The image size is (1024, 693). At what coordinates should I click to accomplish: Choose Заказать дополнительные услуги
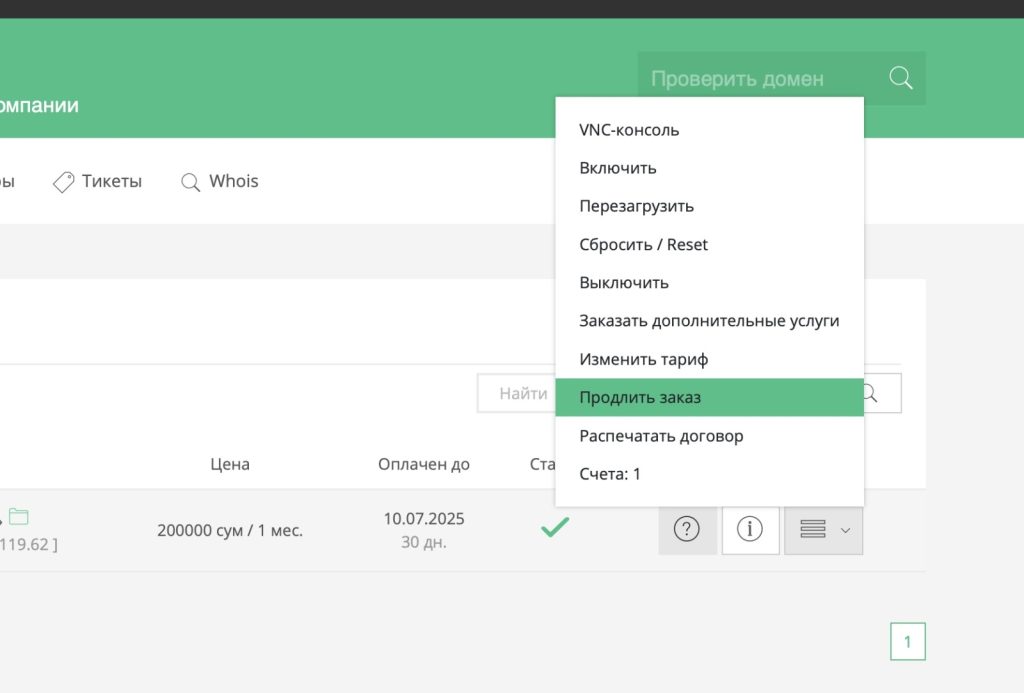[709, 321]
